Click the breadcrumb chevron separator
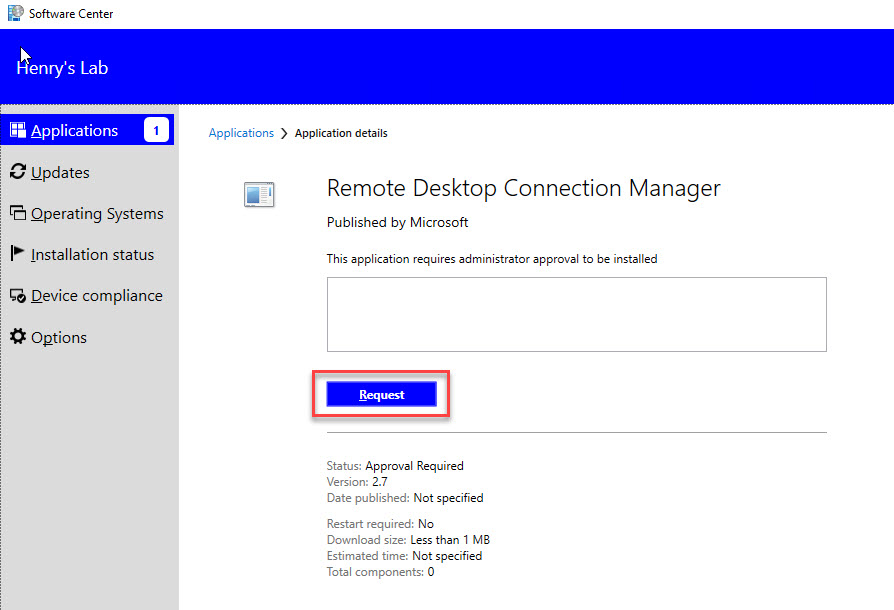This screenshot has height=610, width=894. pos(284,133)
